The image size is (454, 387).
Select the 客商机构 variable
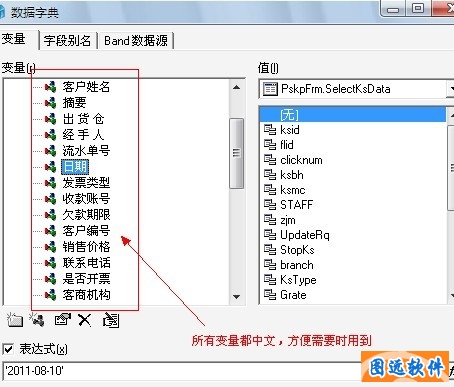pos(86,295)
